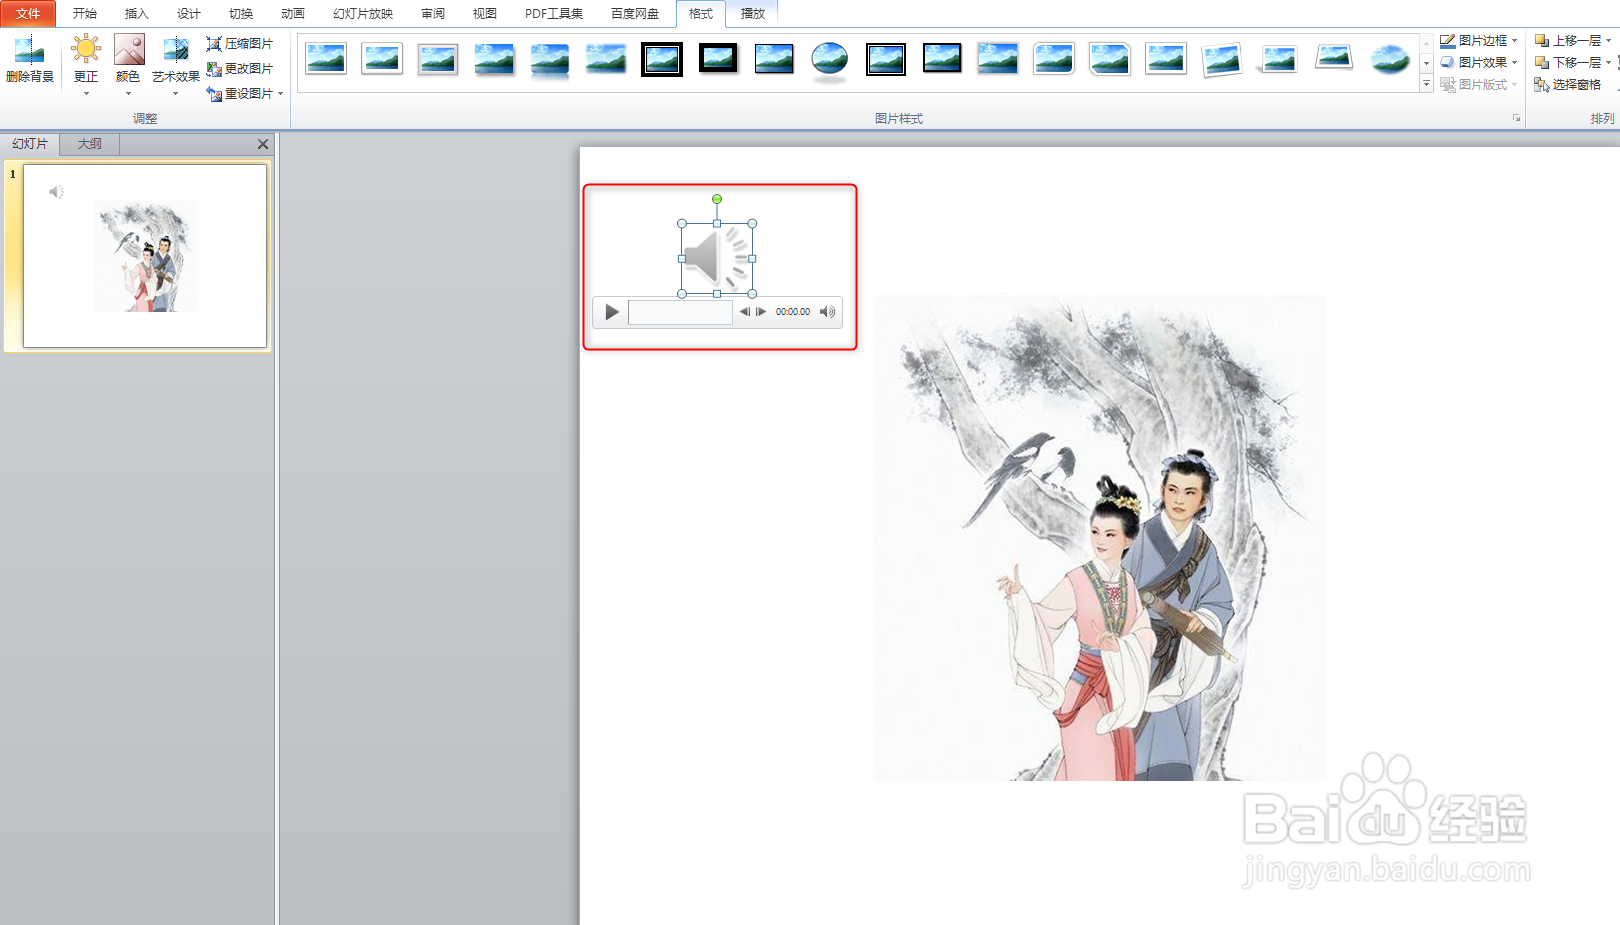Apply the thirteenth picture style thumbnail
The height and width of the screenshot is (925, 1620).
pos(998,59)
